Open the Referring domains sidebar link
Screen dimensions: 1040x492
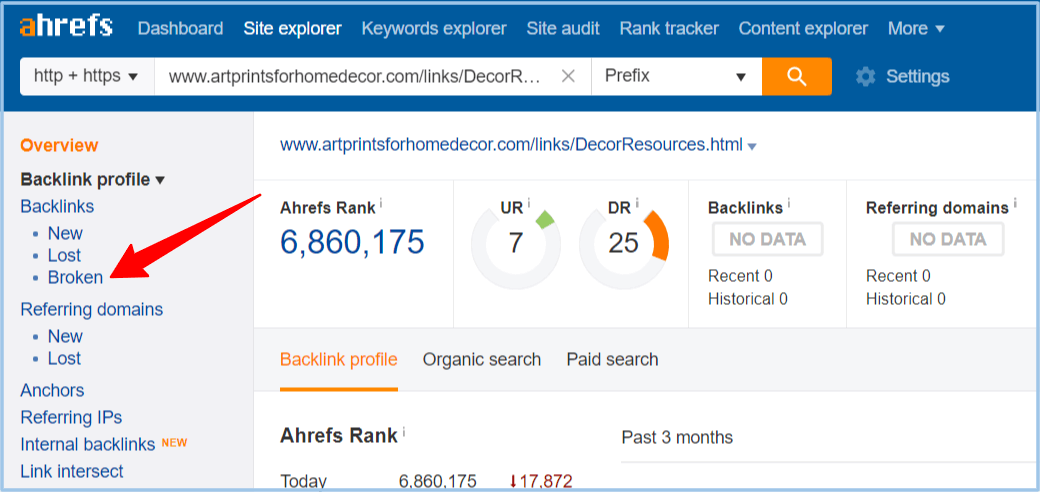[x=92, y=309]
